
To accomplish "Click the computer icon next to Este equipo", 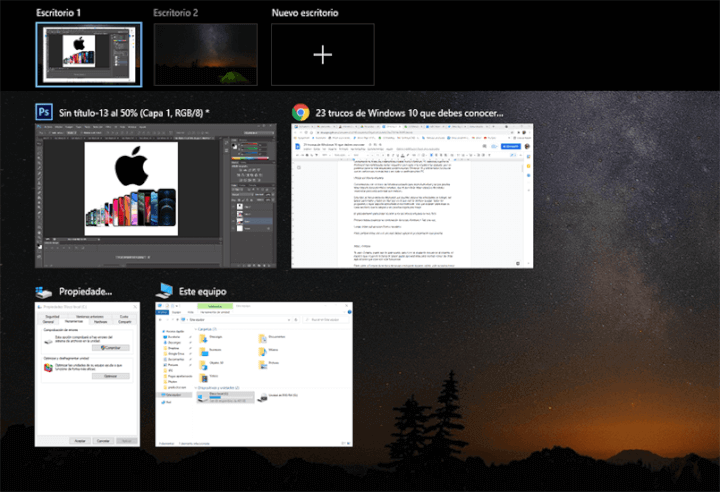I will (164, 291).
